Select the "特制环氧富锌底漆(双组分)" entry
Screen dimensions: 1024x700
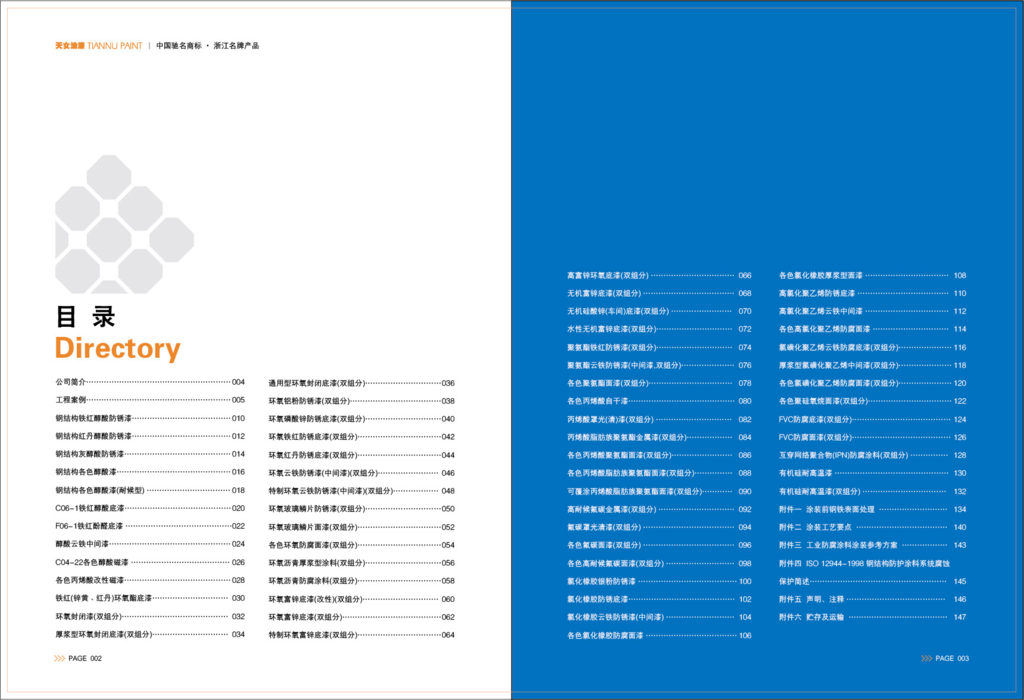[x=362, y=635]
